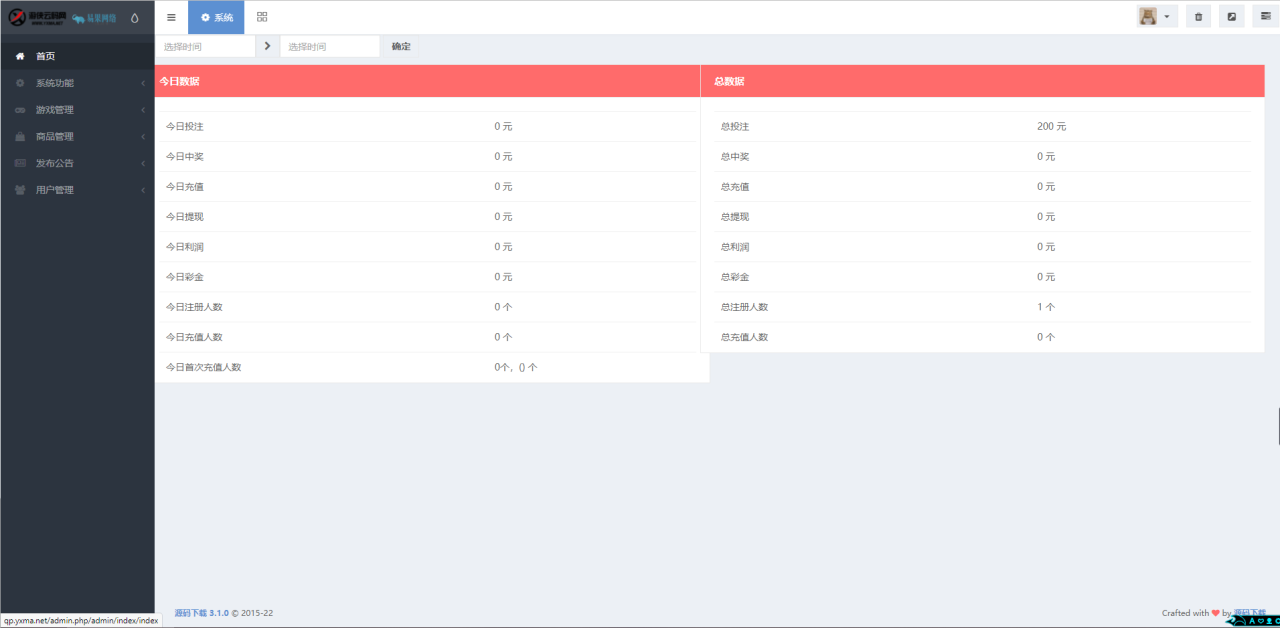Click the 1 个 value for 总注册人数
This screenshot has width=1280, height=628.
(x=1046, y=307)
